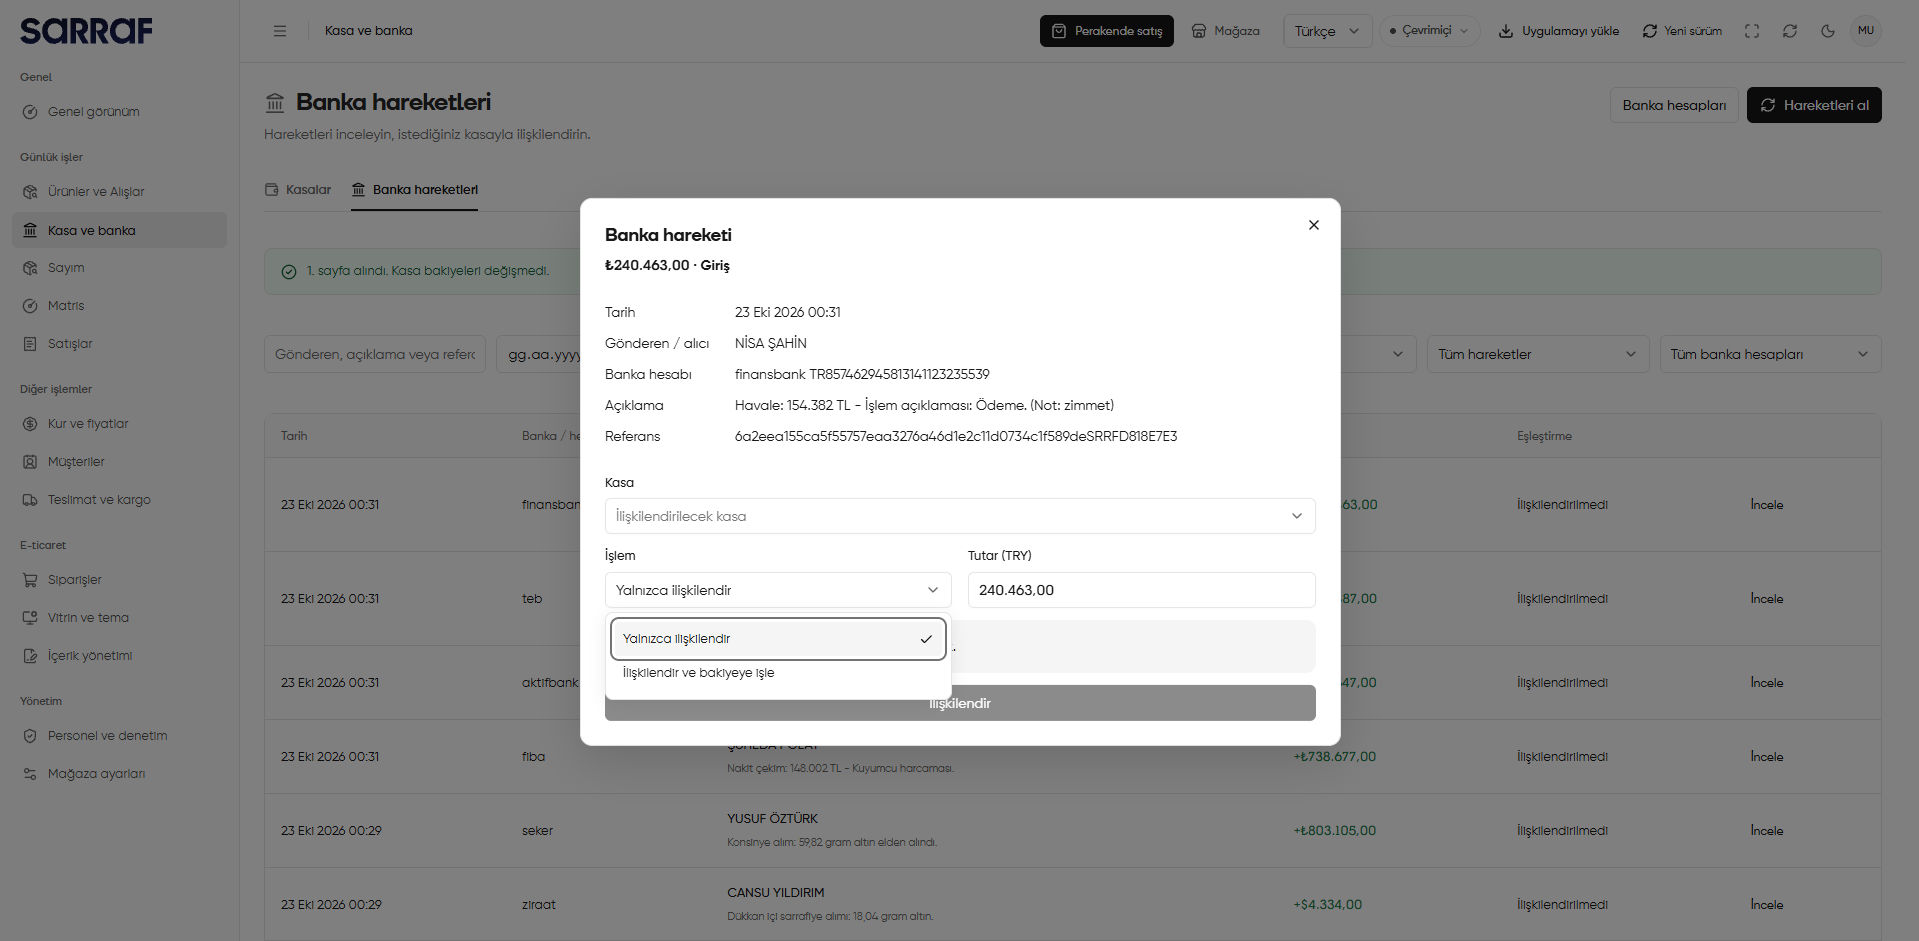
Task: Click the Hareketleri al button
Action: (1814, 105)
